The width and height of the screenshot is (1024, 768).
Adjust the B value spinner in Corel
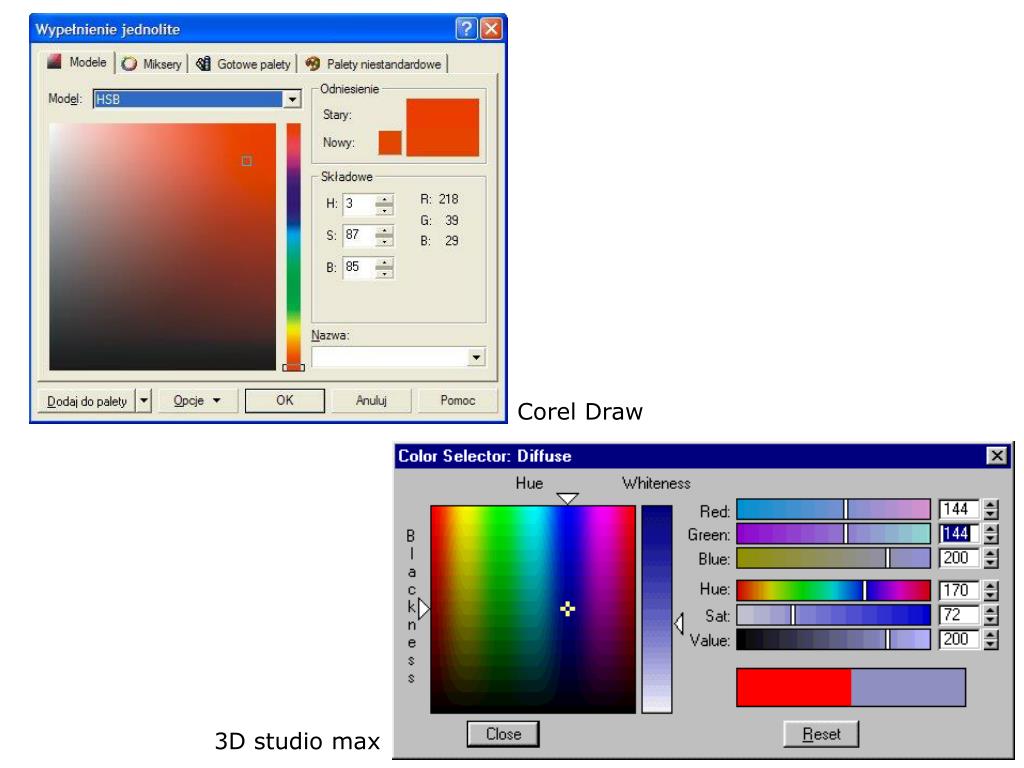coord(385,268)
